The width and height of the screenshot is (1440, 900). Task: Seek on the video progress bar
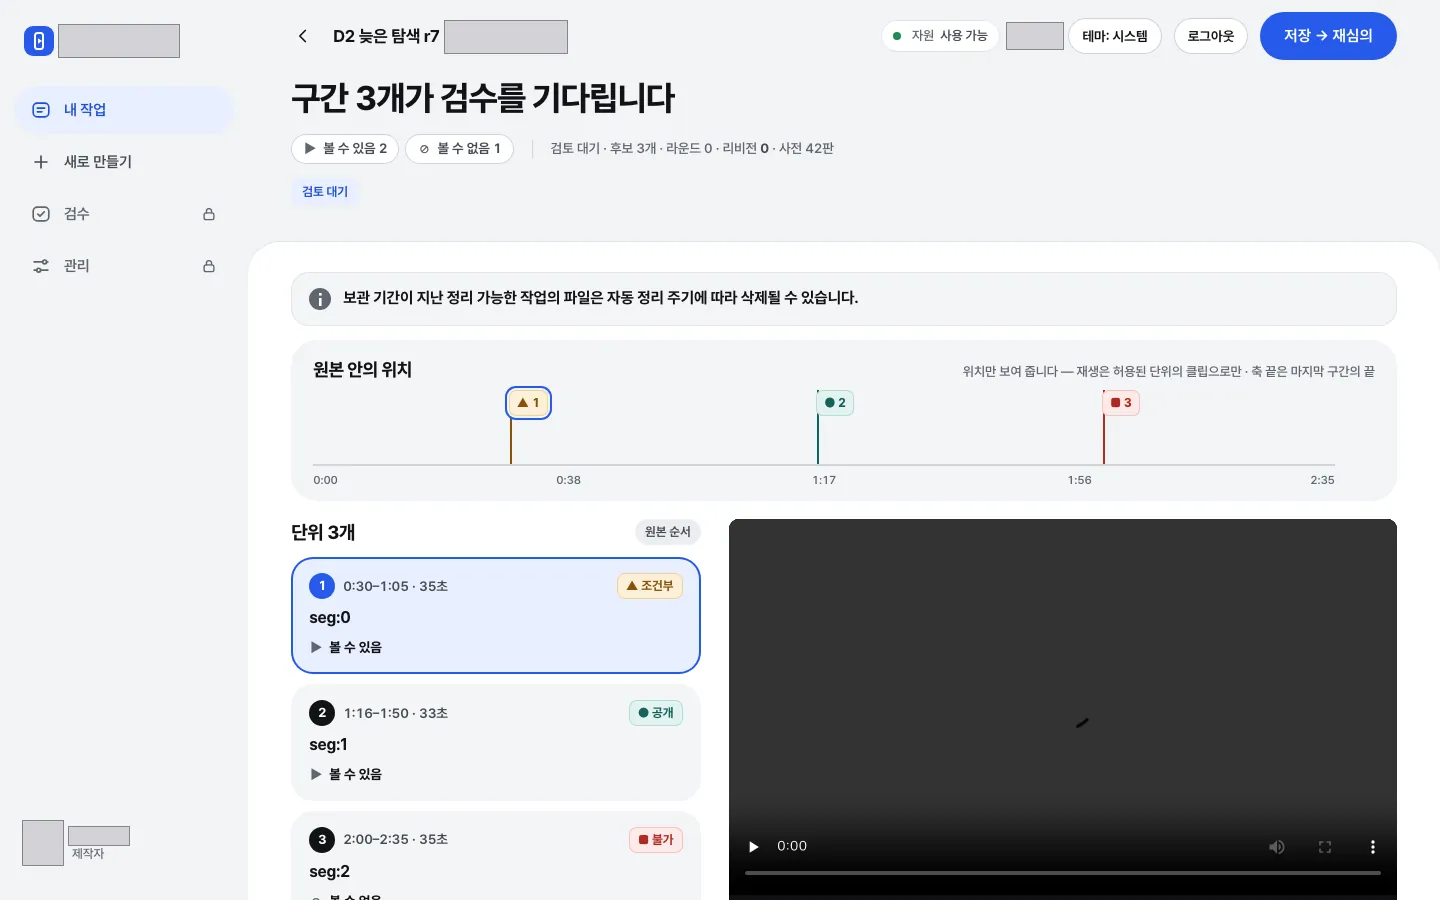click(x=1063, y=873)
